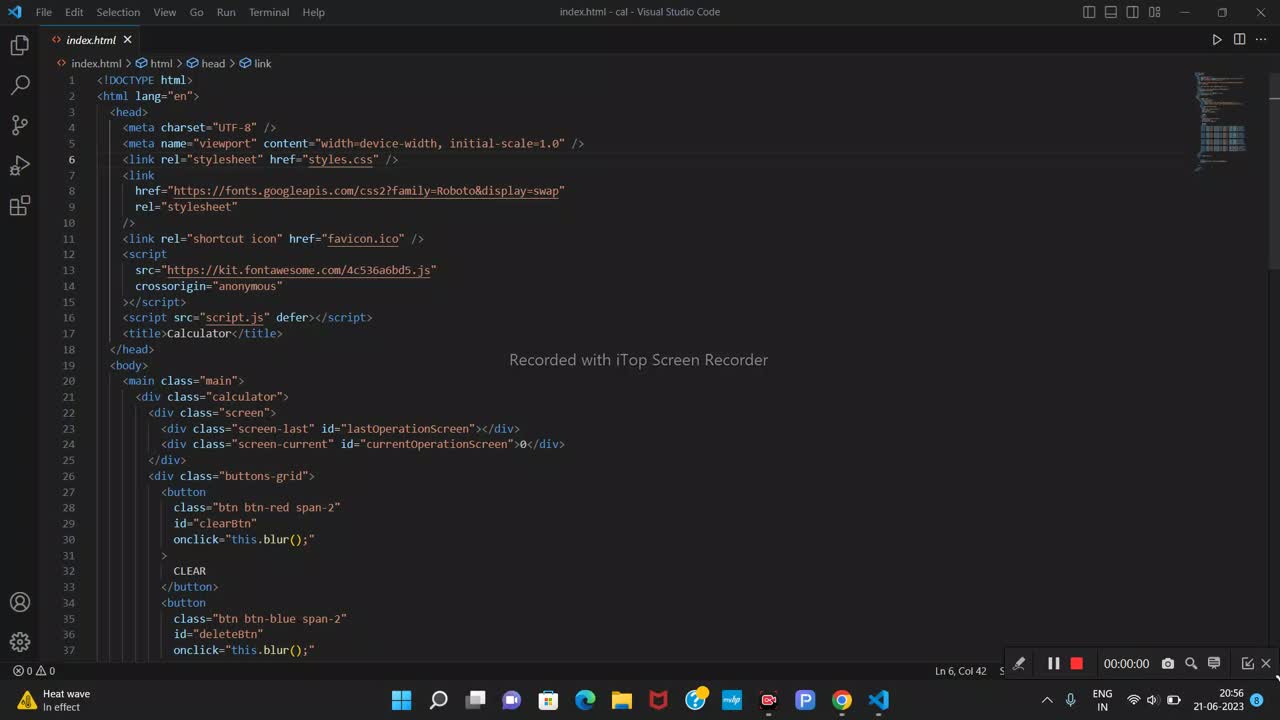The height and width of the screenshot is (720, 1280).
Task: Open the Extensions view
Action: (x=19, y=206)
